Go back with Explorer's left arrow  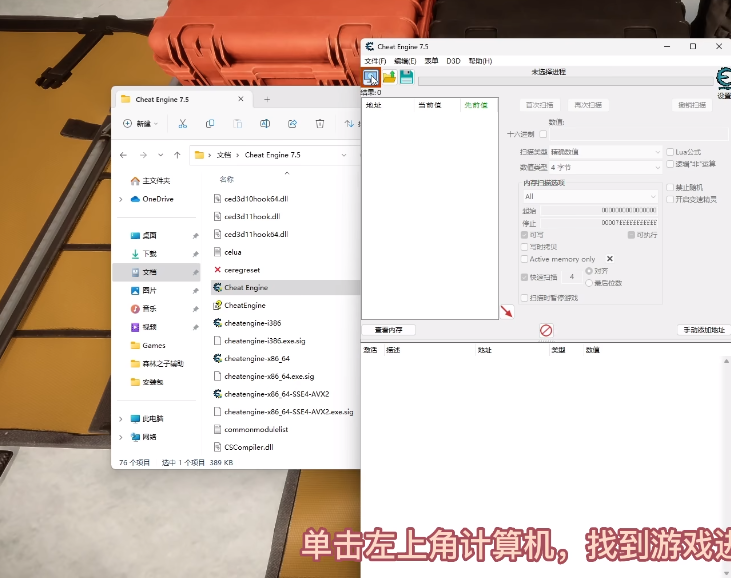point(124,155)
